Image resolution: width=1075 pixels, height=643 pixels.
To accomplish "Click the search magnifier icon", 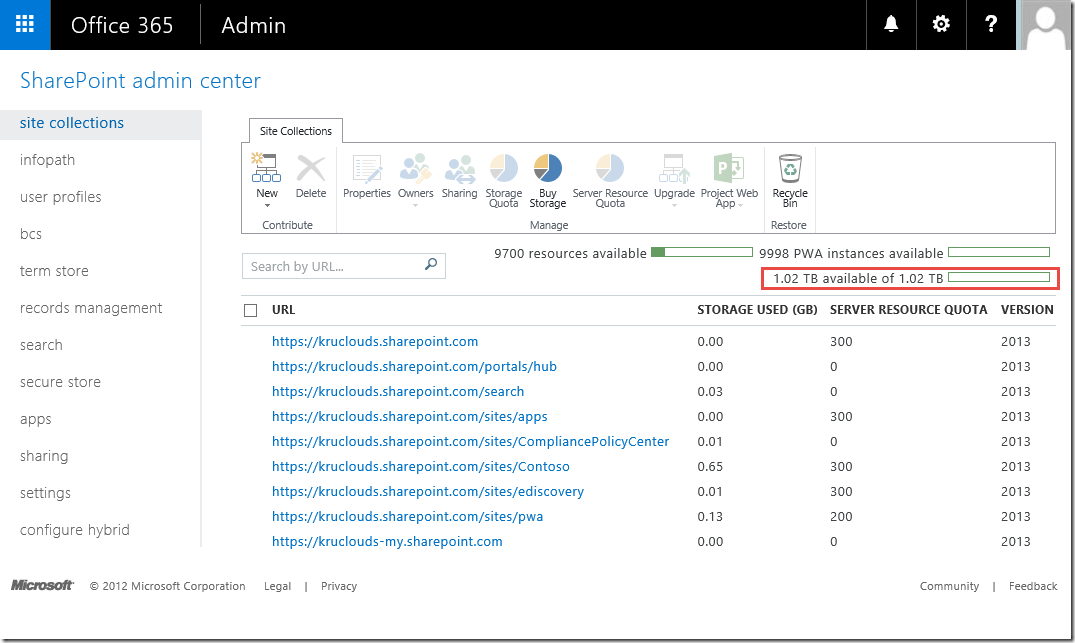I will pos(431,265).
